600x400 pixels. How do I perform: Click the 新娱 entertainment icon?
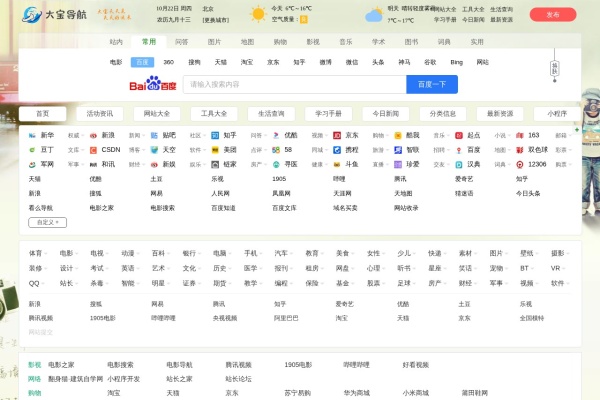(154, 165)
